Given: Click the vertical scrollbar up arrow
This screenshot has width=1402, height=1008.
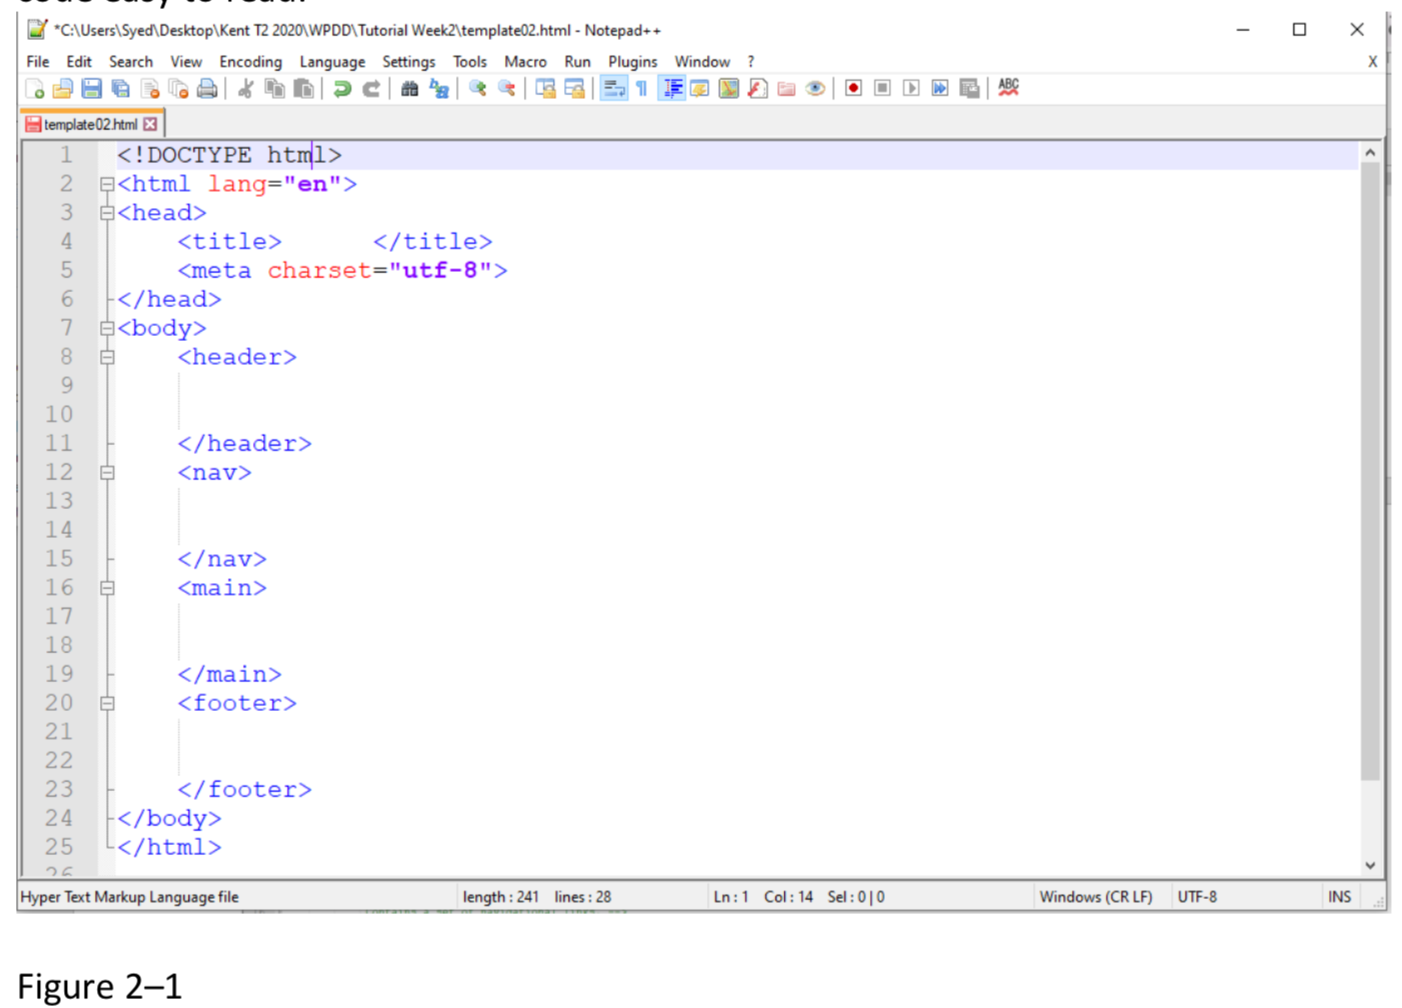Looking at the screenshot, I should pyautogui.click(x=1370, y=154).
